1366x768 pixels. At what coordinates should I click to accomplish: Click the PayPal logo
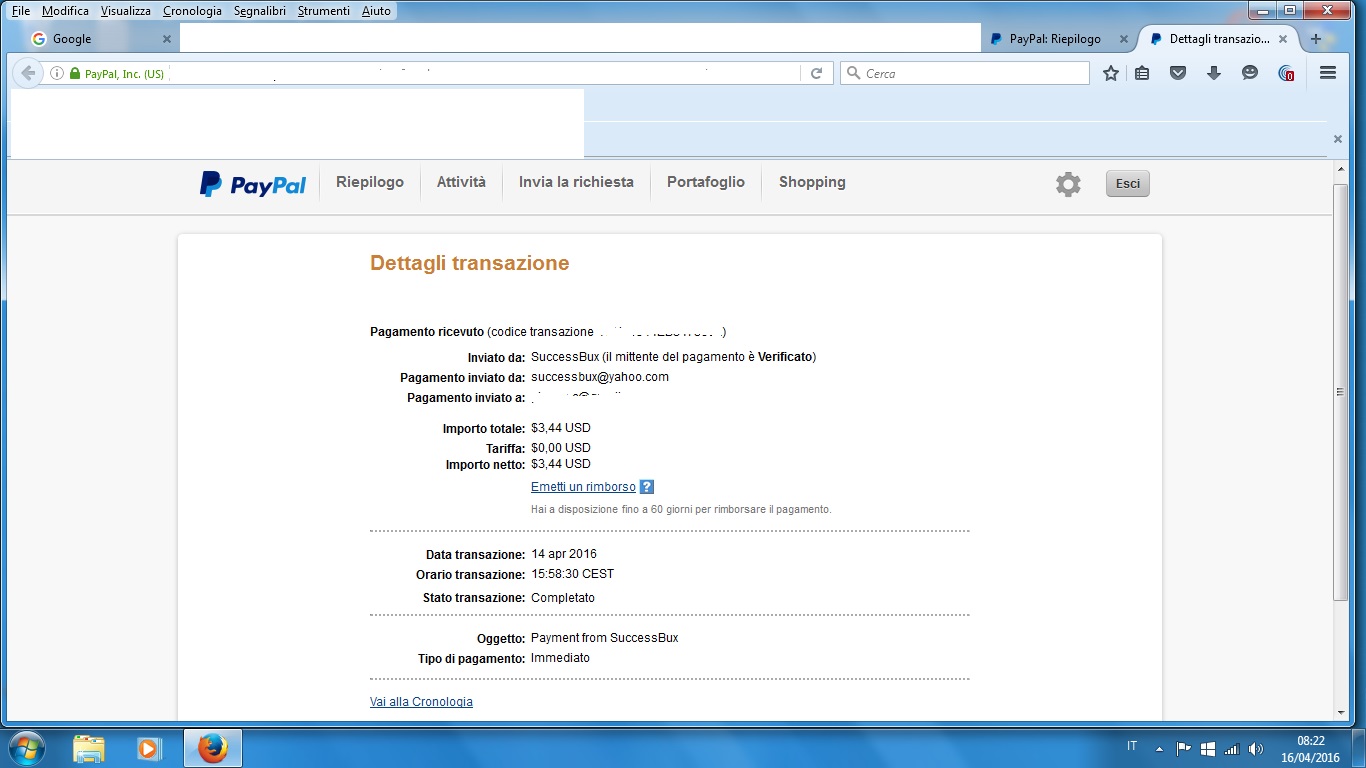253,184
